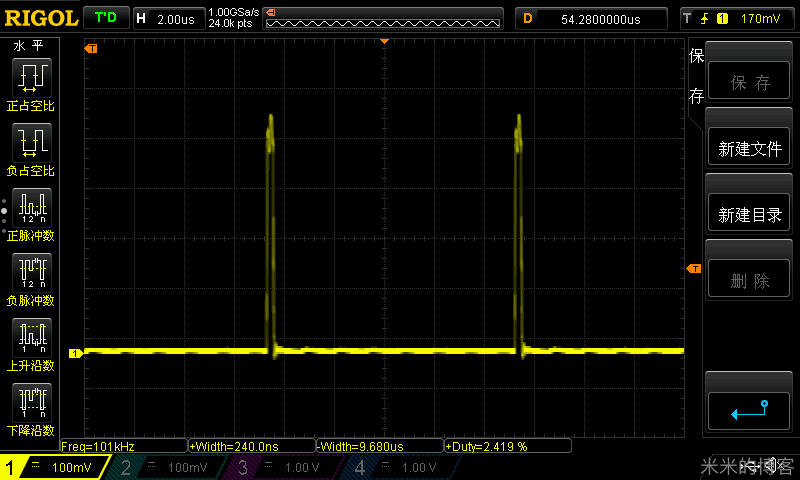The height and width of the screenshot is (480, 800).
Task: Click the back arrow return icon
Action: coord(748,410)
